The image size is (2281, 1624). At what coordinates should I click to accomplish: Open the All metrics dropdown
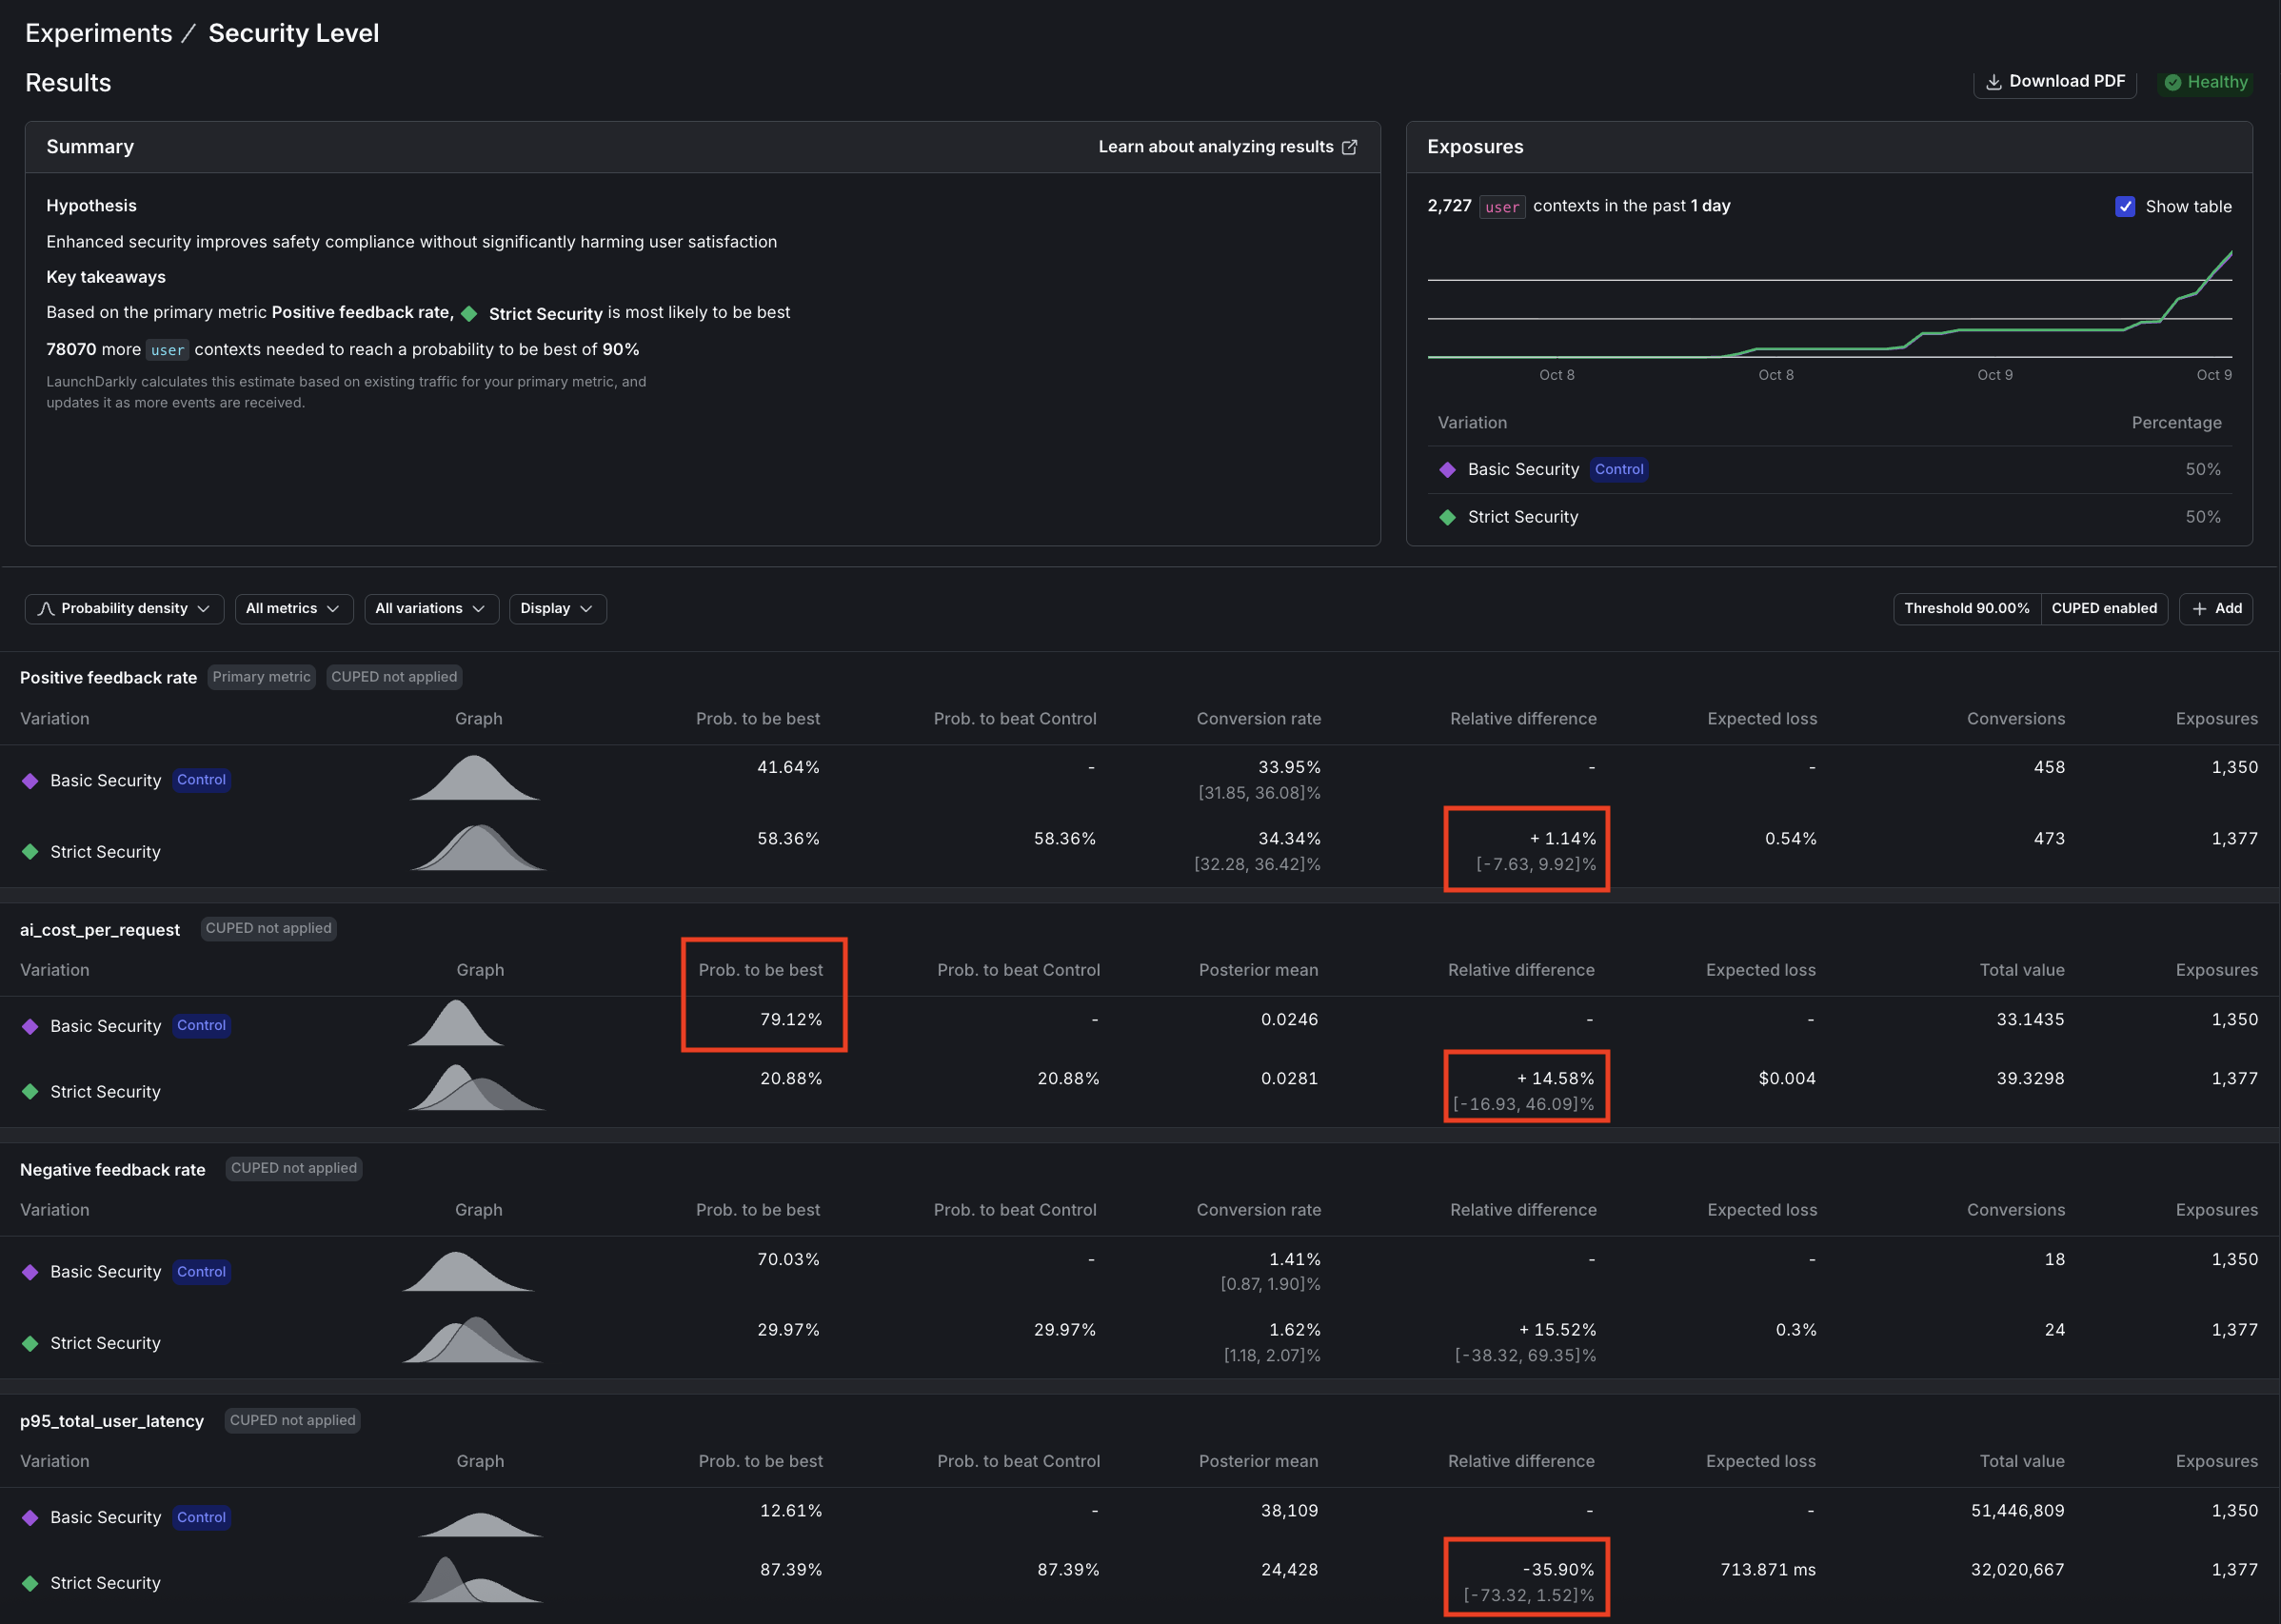293,608
